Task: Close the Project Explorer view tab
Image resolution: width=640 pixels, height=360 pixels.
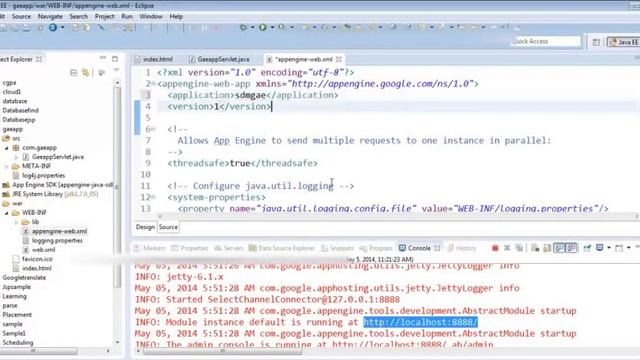Action: 39,59
